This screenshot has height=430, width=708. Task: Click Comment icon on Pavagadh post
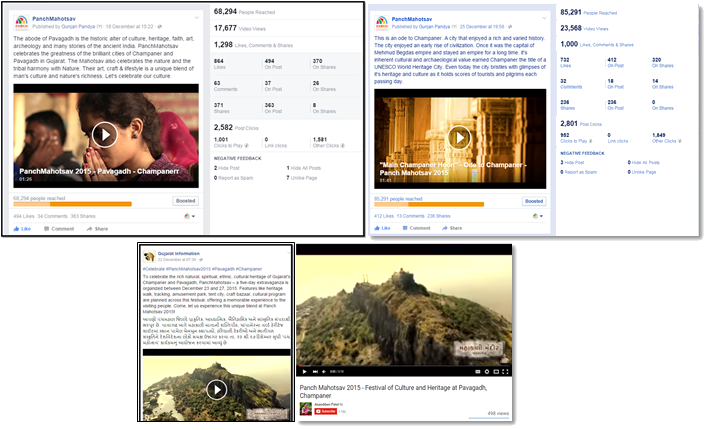coord(58,228)
